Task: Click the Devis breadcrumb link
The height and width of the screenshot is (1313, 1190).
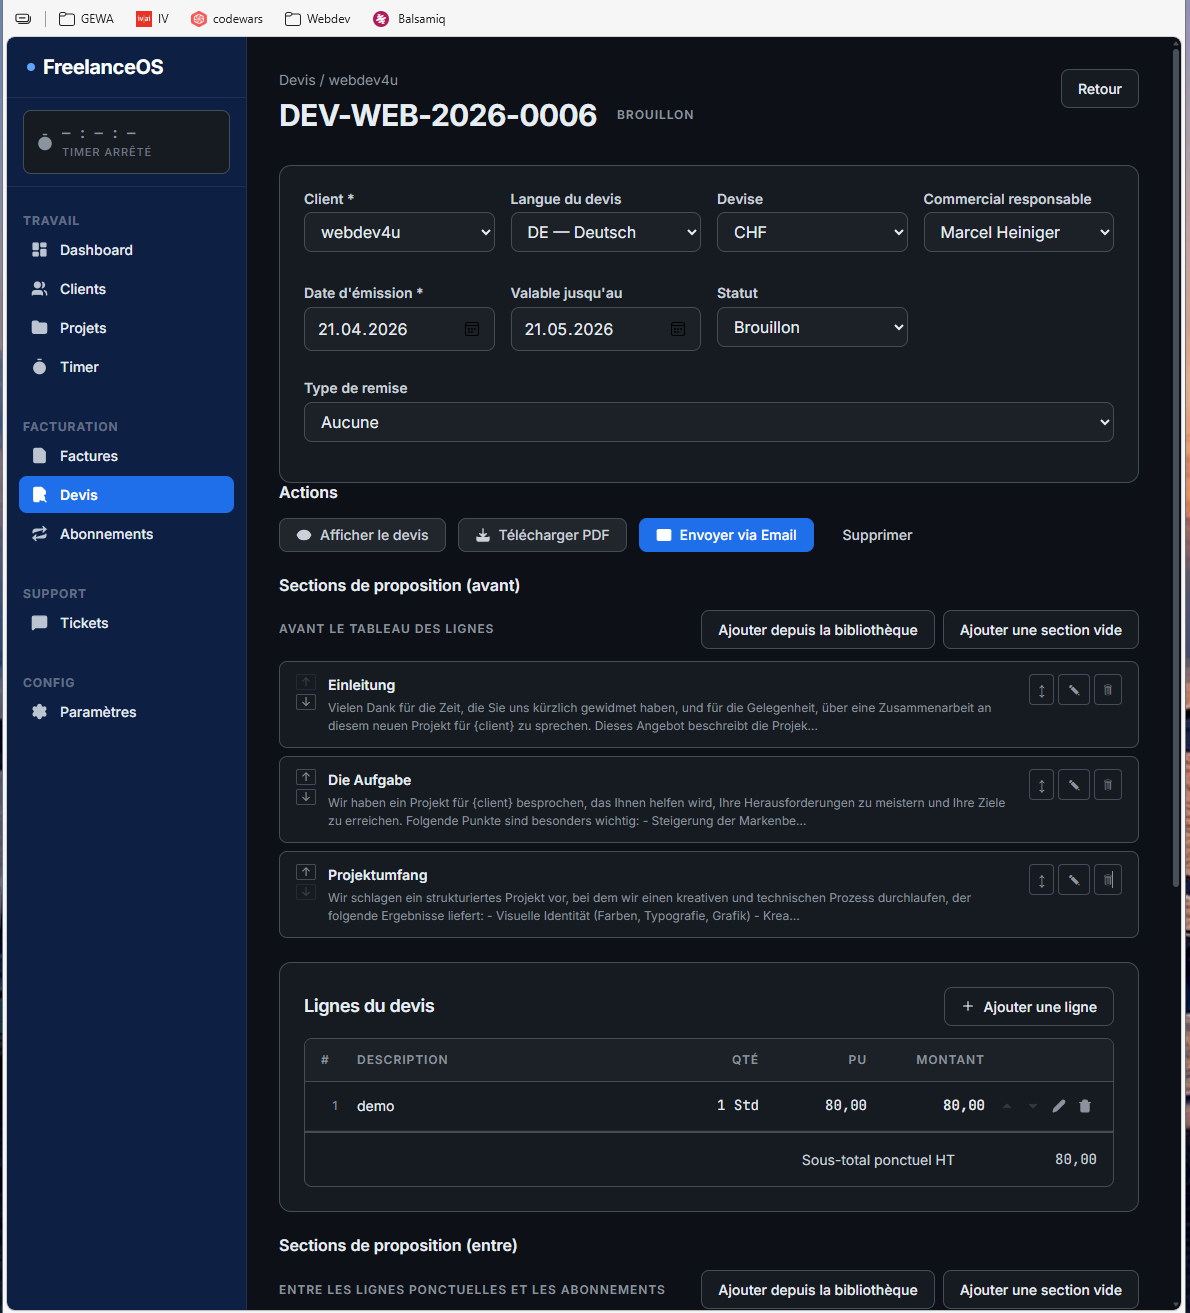Action: [x=297, y=80]
